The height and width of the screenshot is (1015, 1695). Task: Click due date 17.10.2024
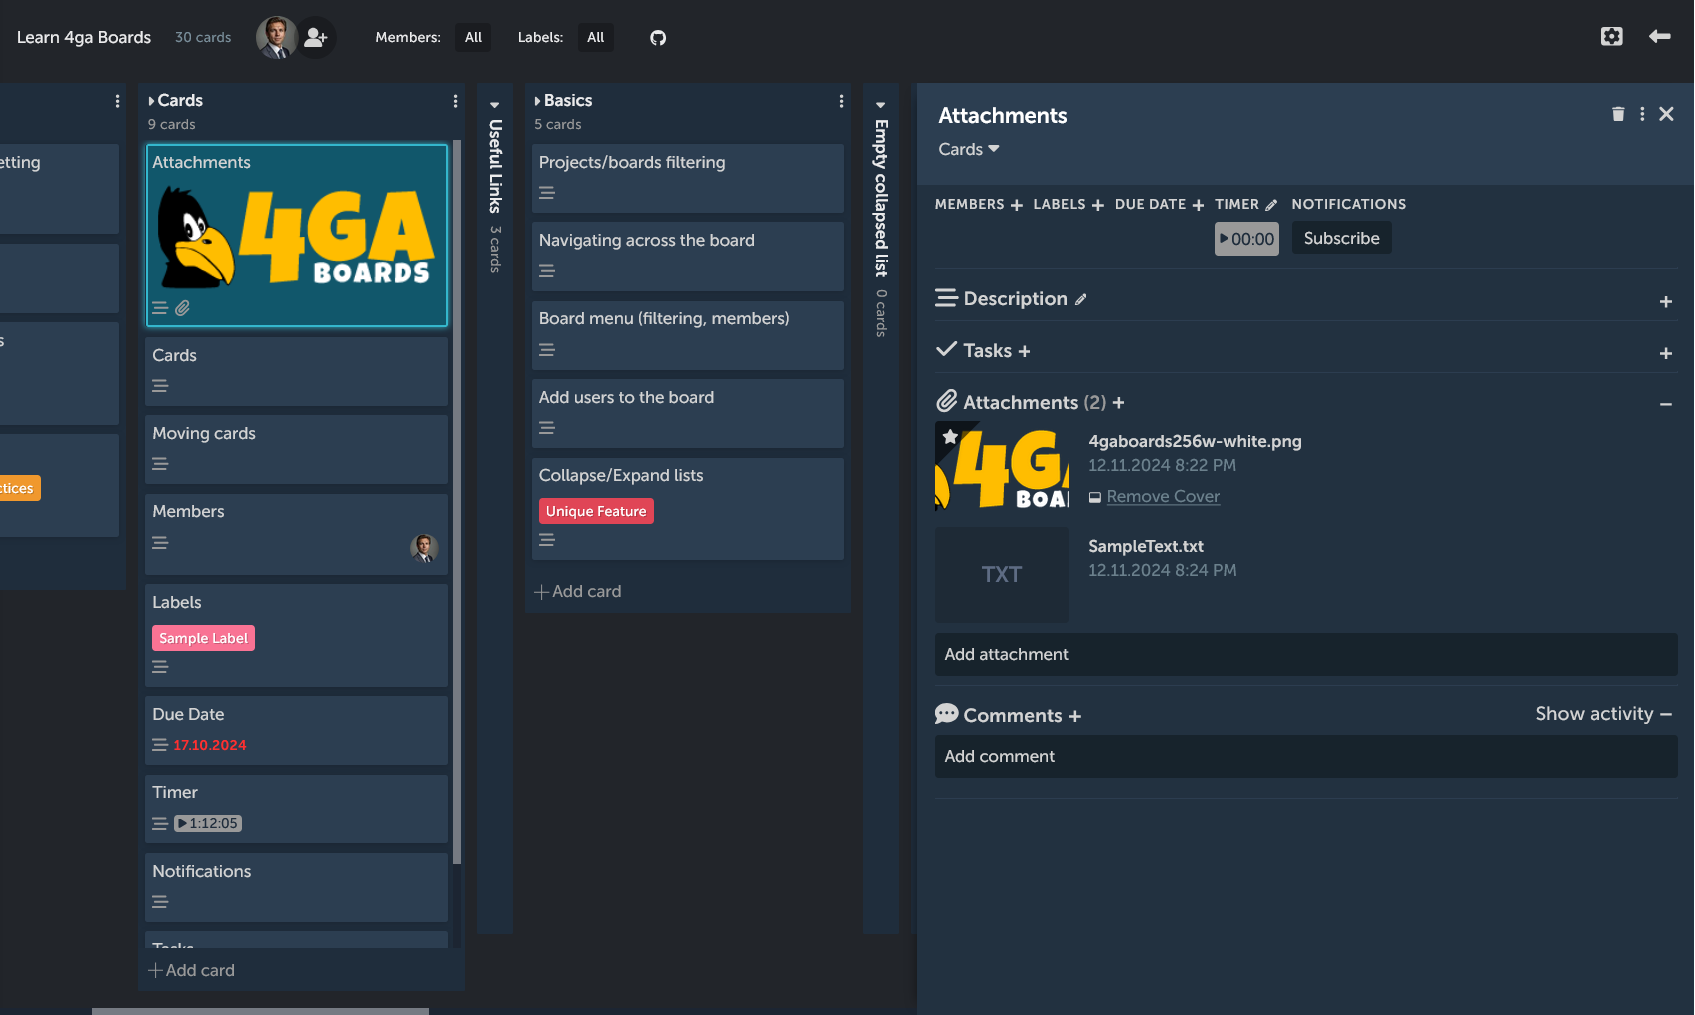(x=210, y=745)
